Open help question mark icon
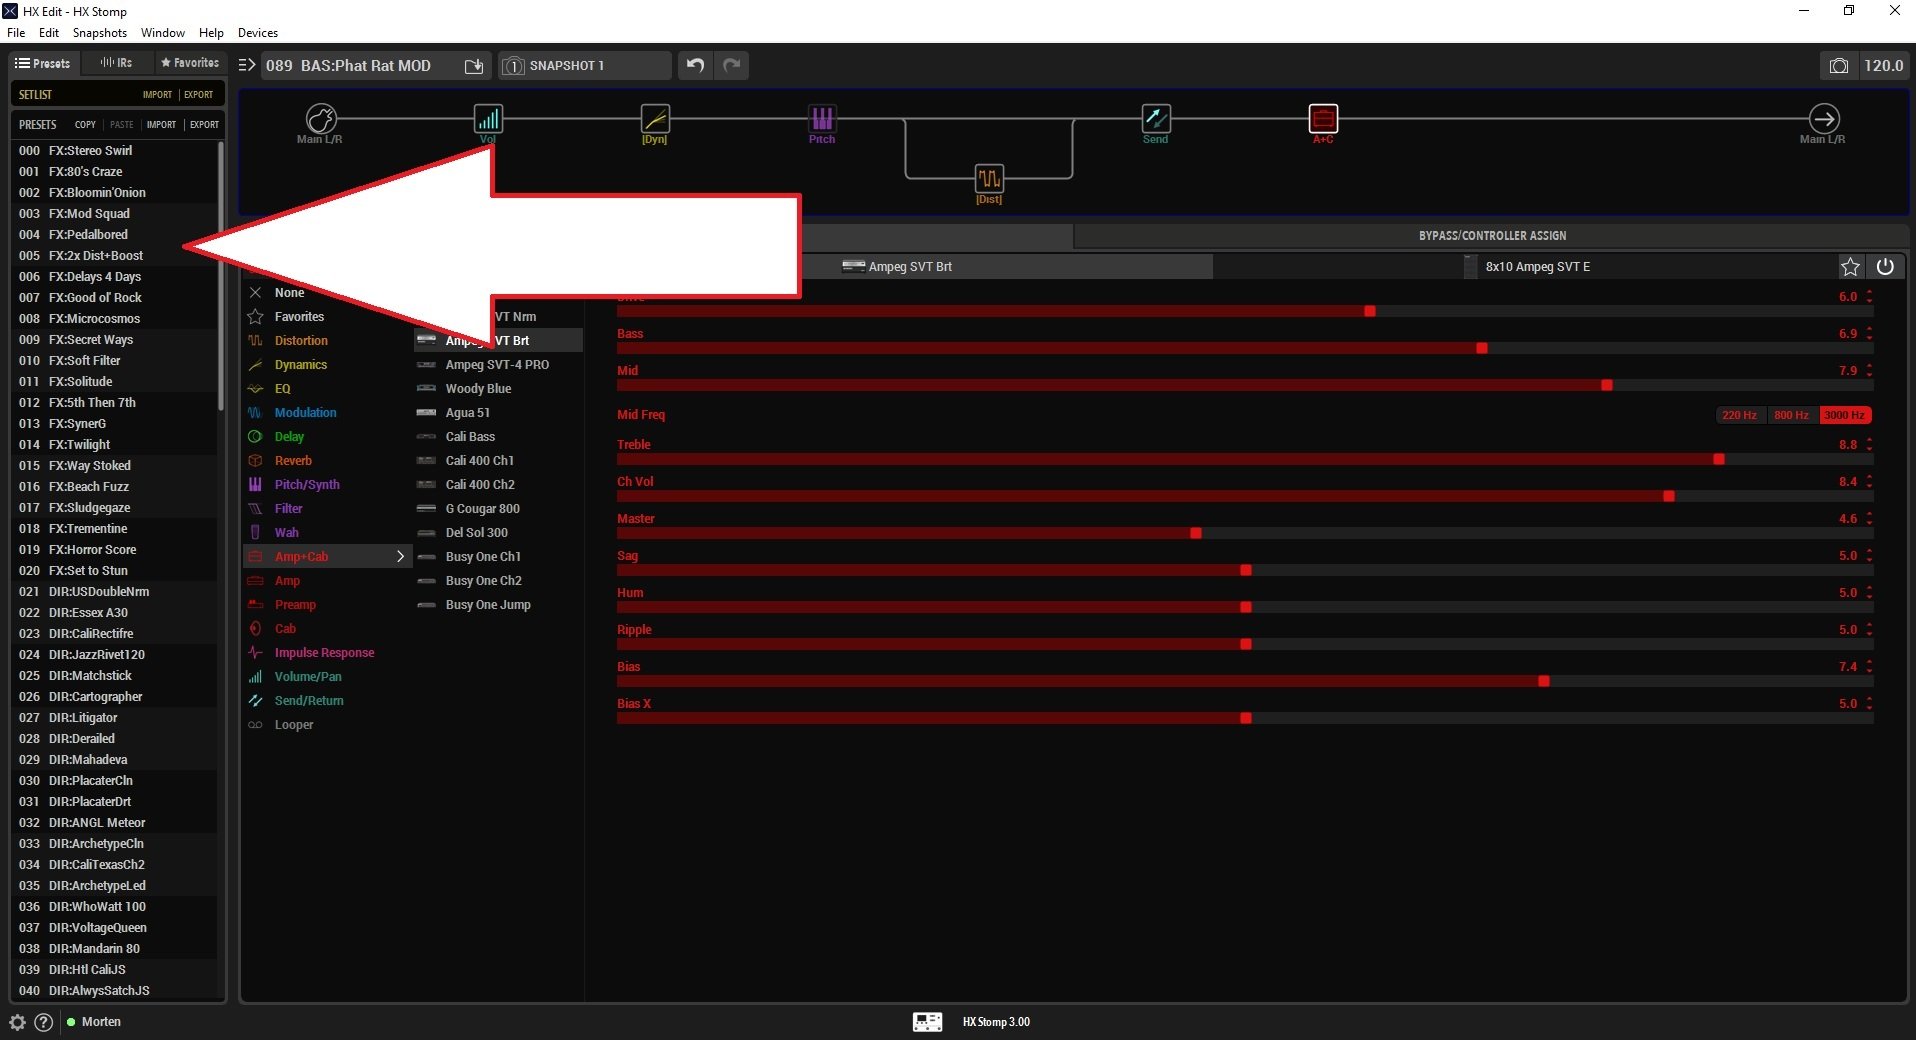The image size is (1916, 1040). 43,1022
